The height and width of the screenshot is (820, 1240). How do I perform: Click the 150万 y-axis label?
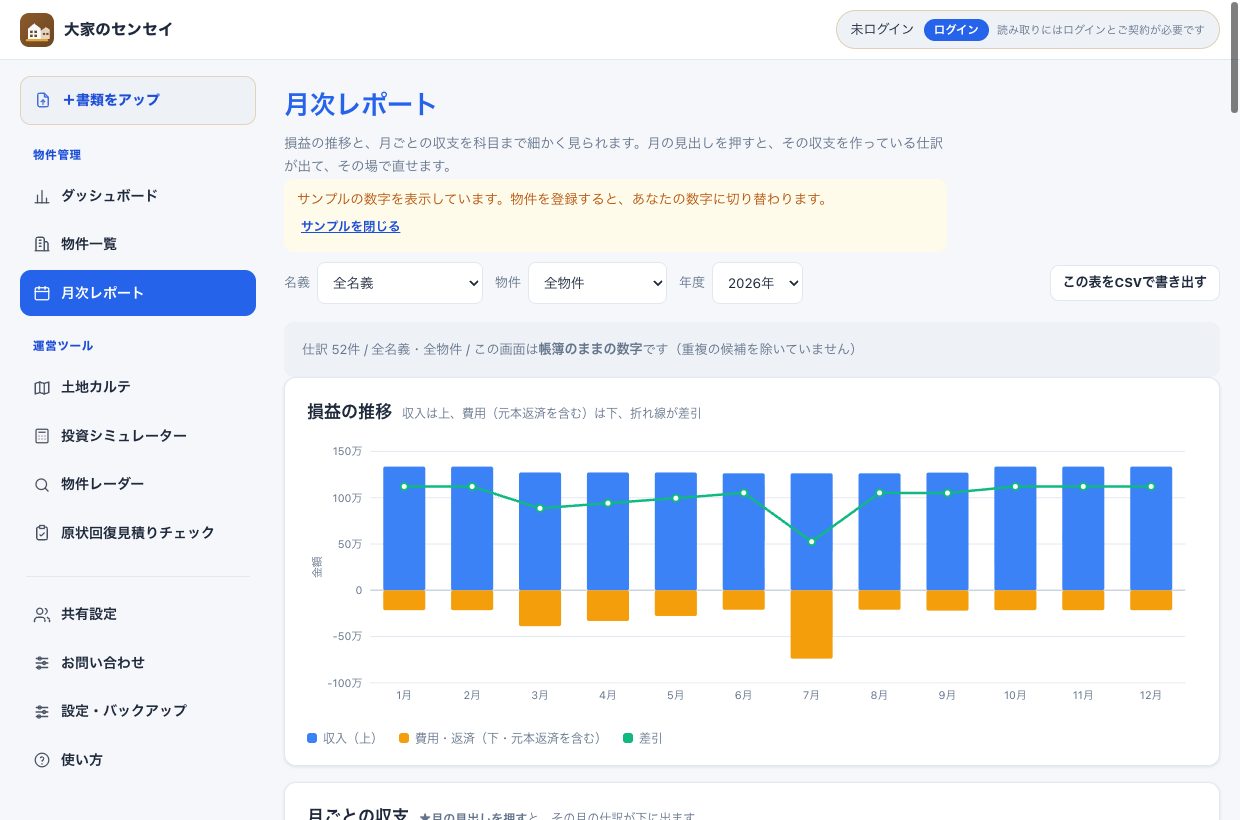[x=348, y=451]
